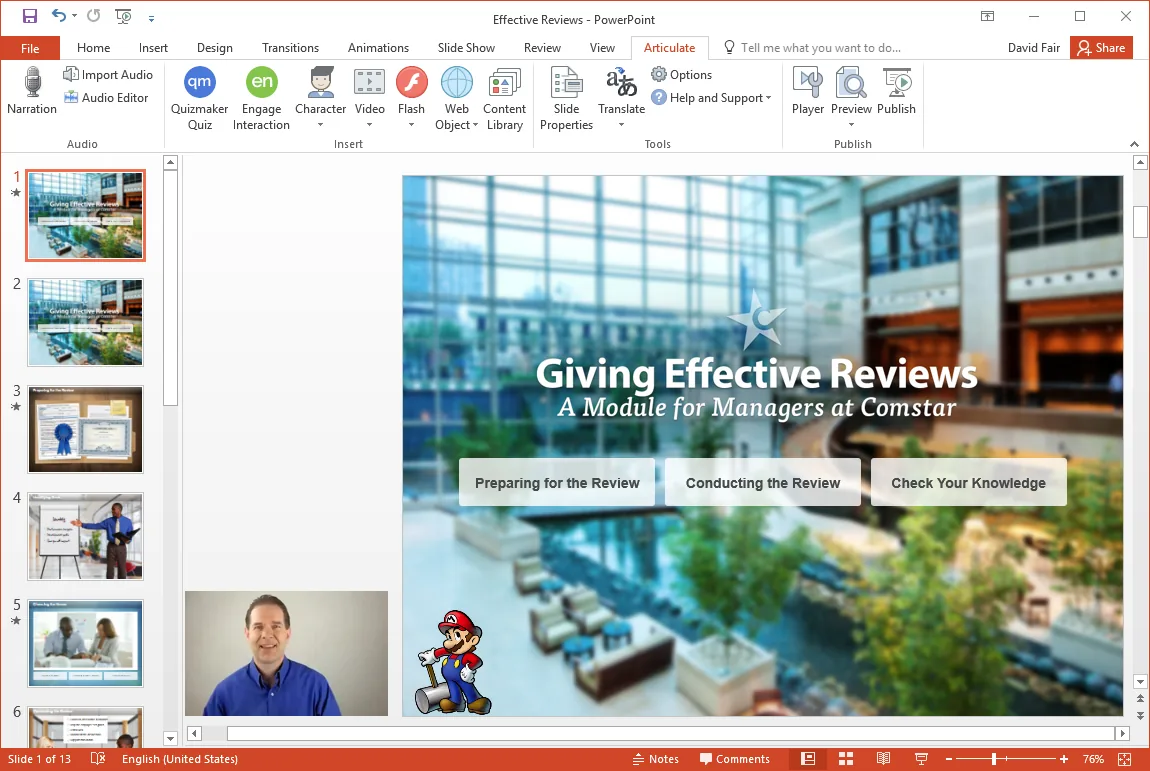1150x771 pixels.
Task: Expand the Video dropdown arrow
Action: click(370, 125)
